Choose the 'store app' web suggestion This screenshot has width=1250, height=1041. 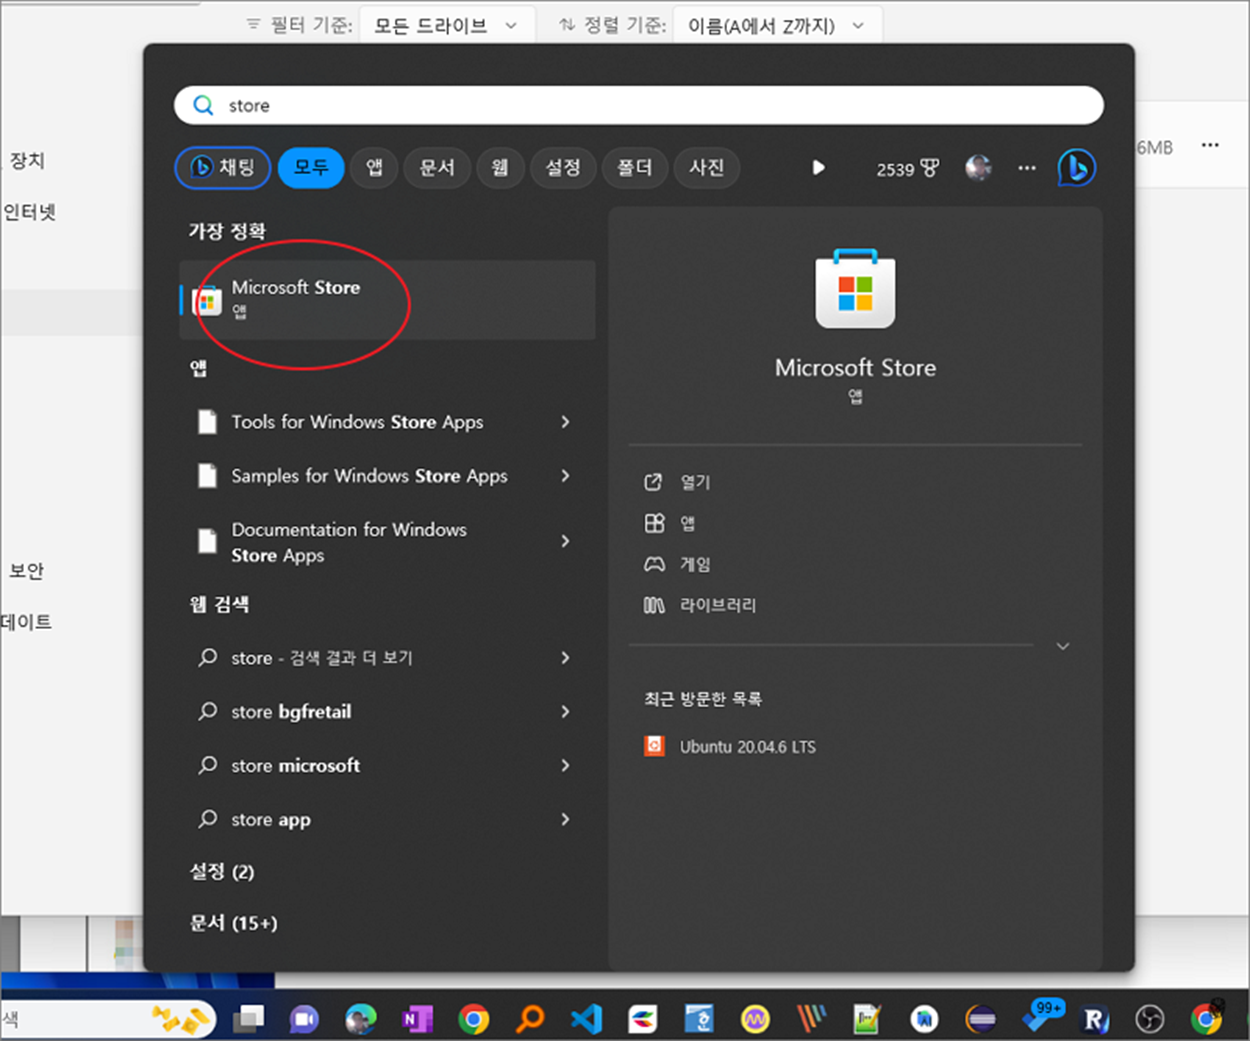(270, 820)
